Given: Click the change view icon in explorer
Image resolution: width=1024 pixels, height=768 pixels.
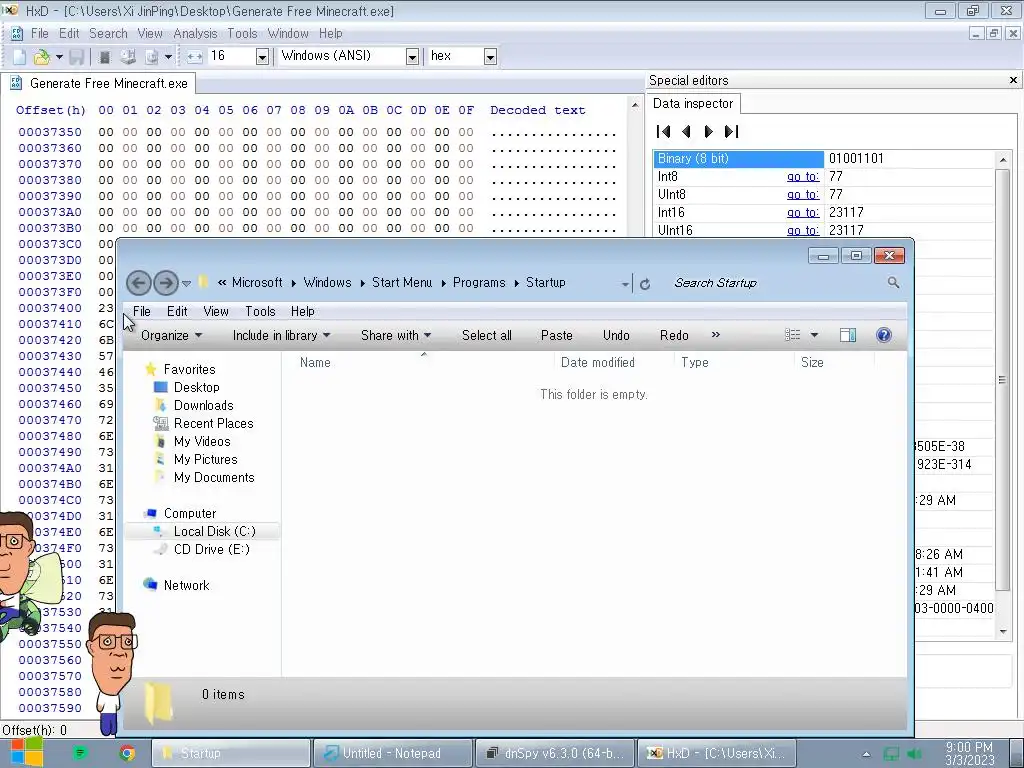Looking at the screenshot, I should tap(792, 335).
